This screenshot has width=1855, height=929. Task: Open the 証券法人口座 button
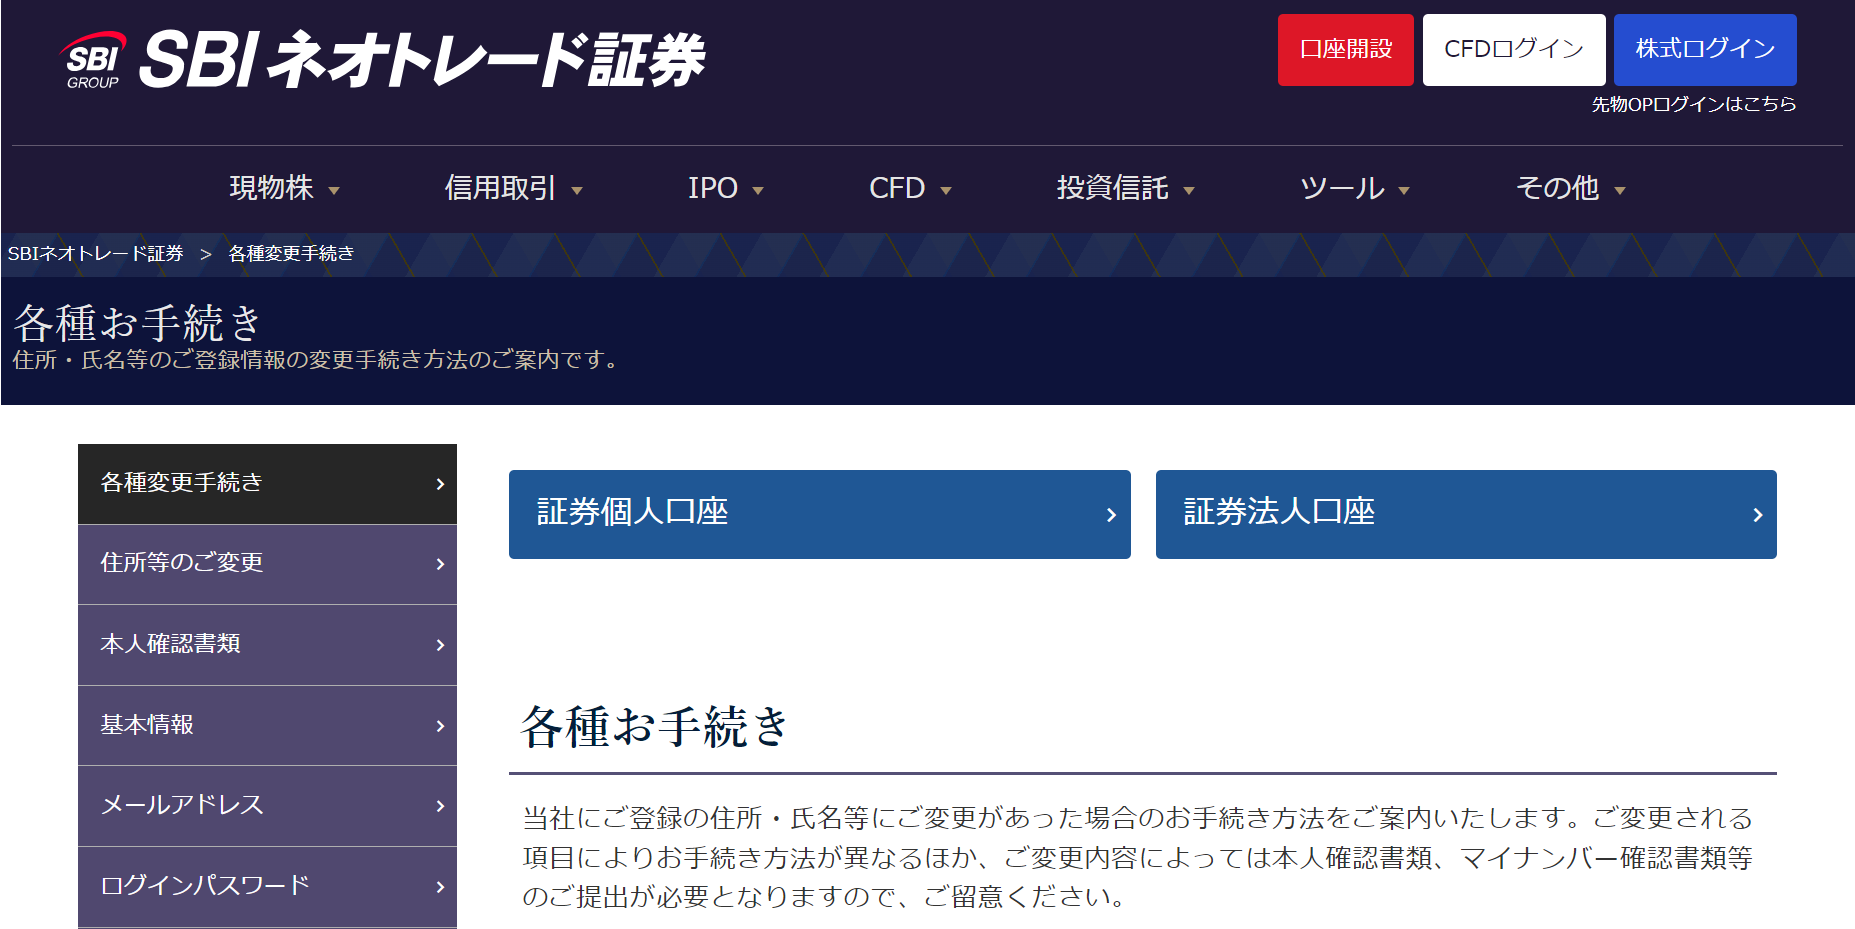tap(1466, 514)
